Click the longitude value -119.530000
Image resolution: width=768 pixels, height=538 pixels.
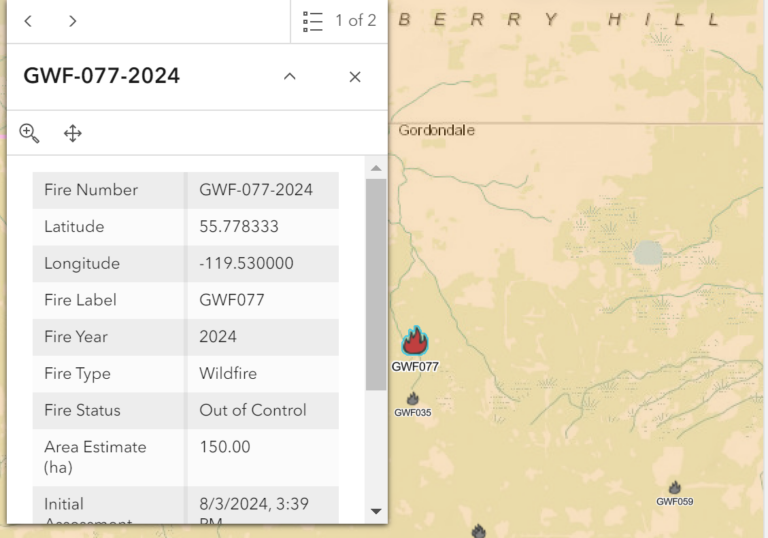point(246,264)
